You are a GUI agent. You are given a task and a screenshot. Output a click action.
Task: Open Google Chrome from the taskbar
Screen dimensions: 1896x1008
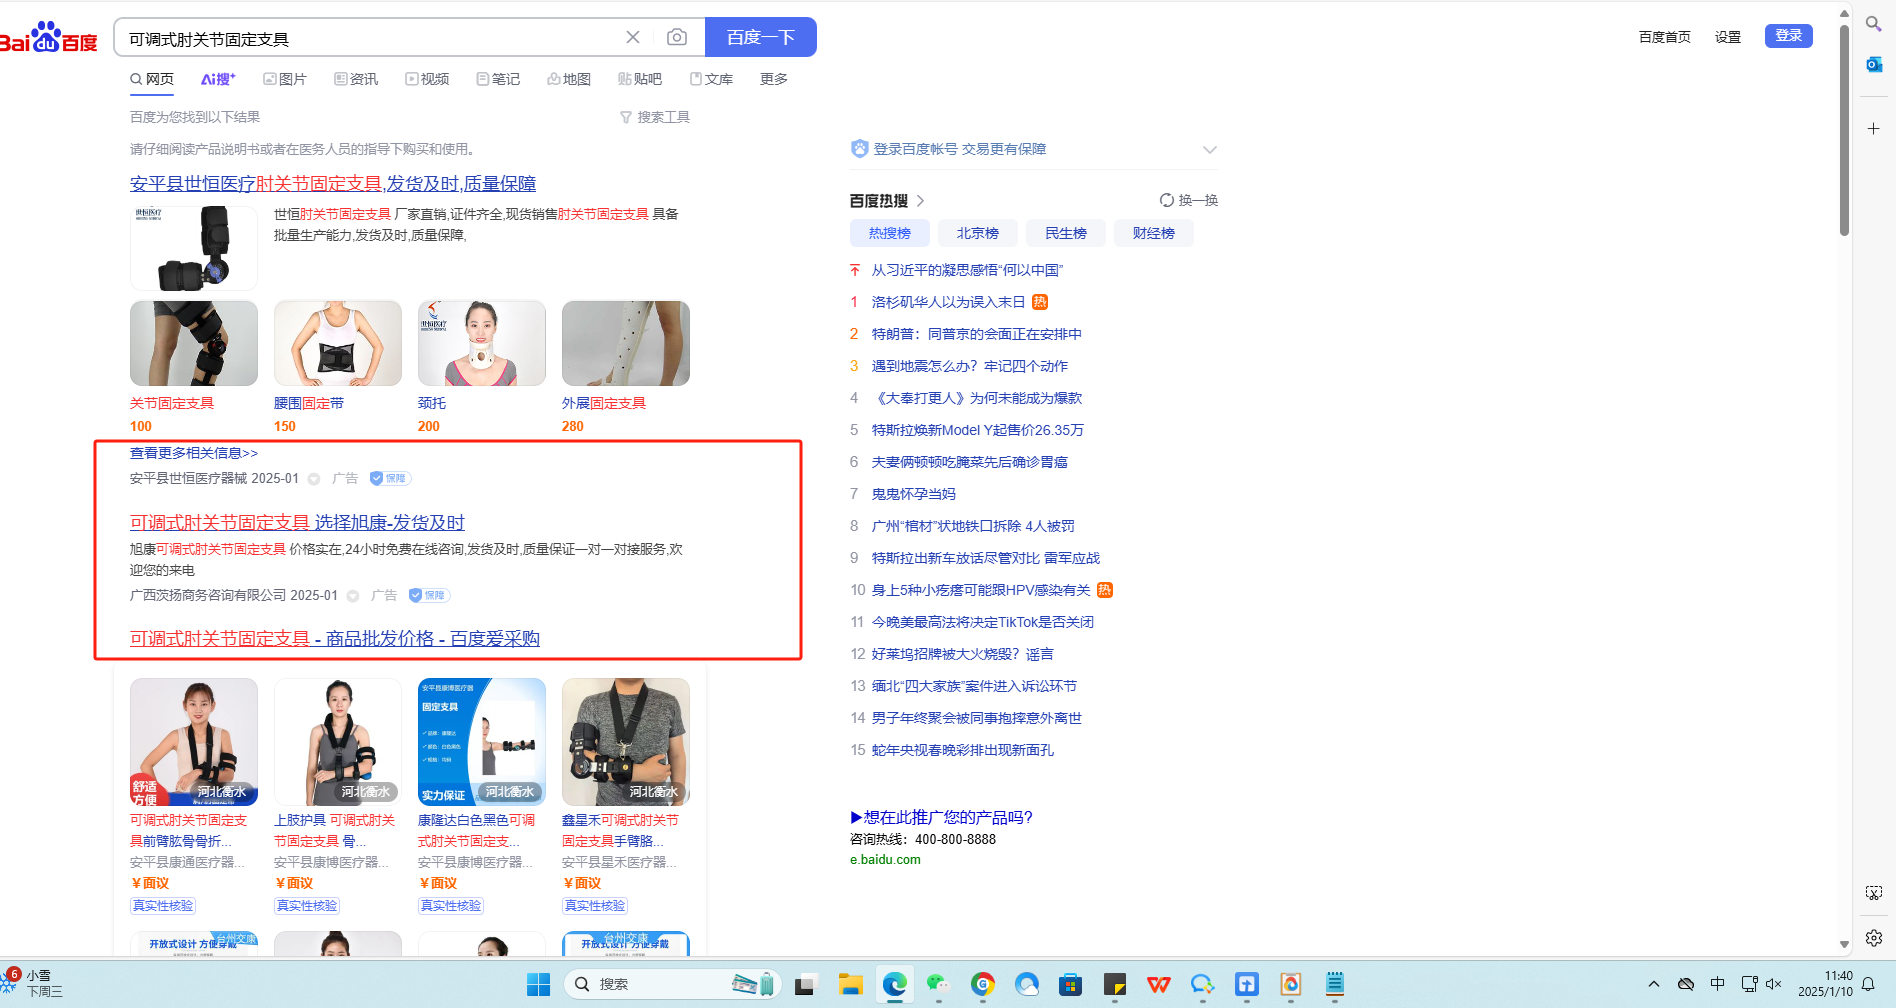click(982, 985)
